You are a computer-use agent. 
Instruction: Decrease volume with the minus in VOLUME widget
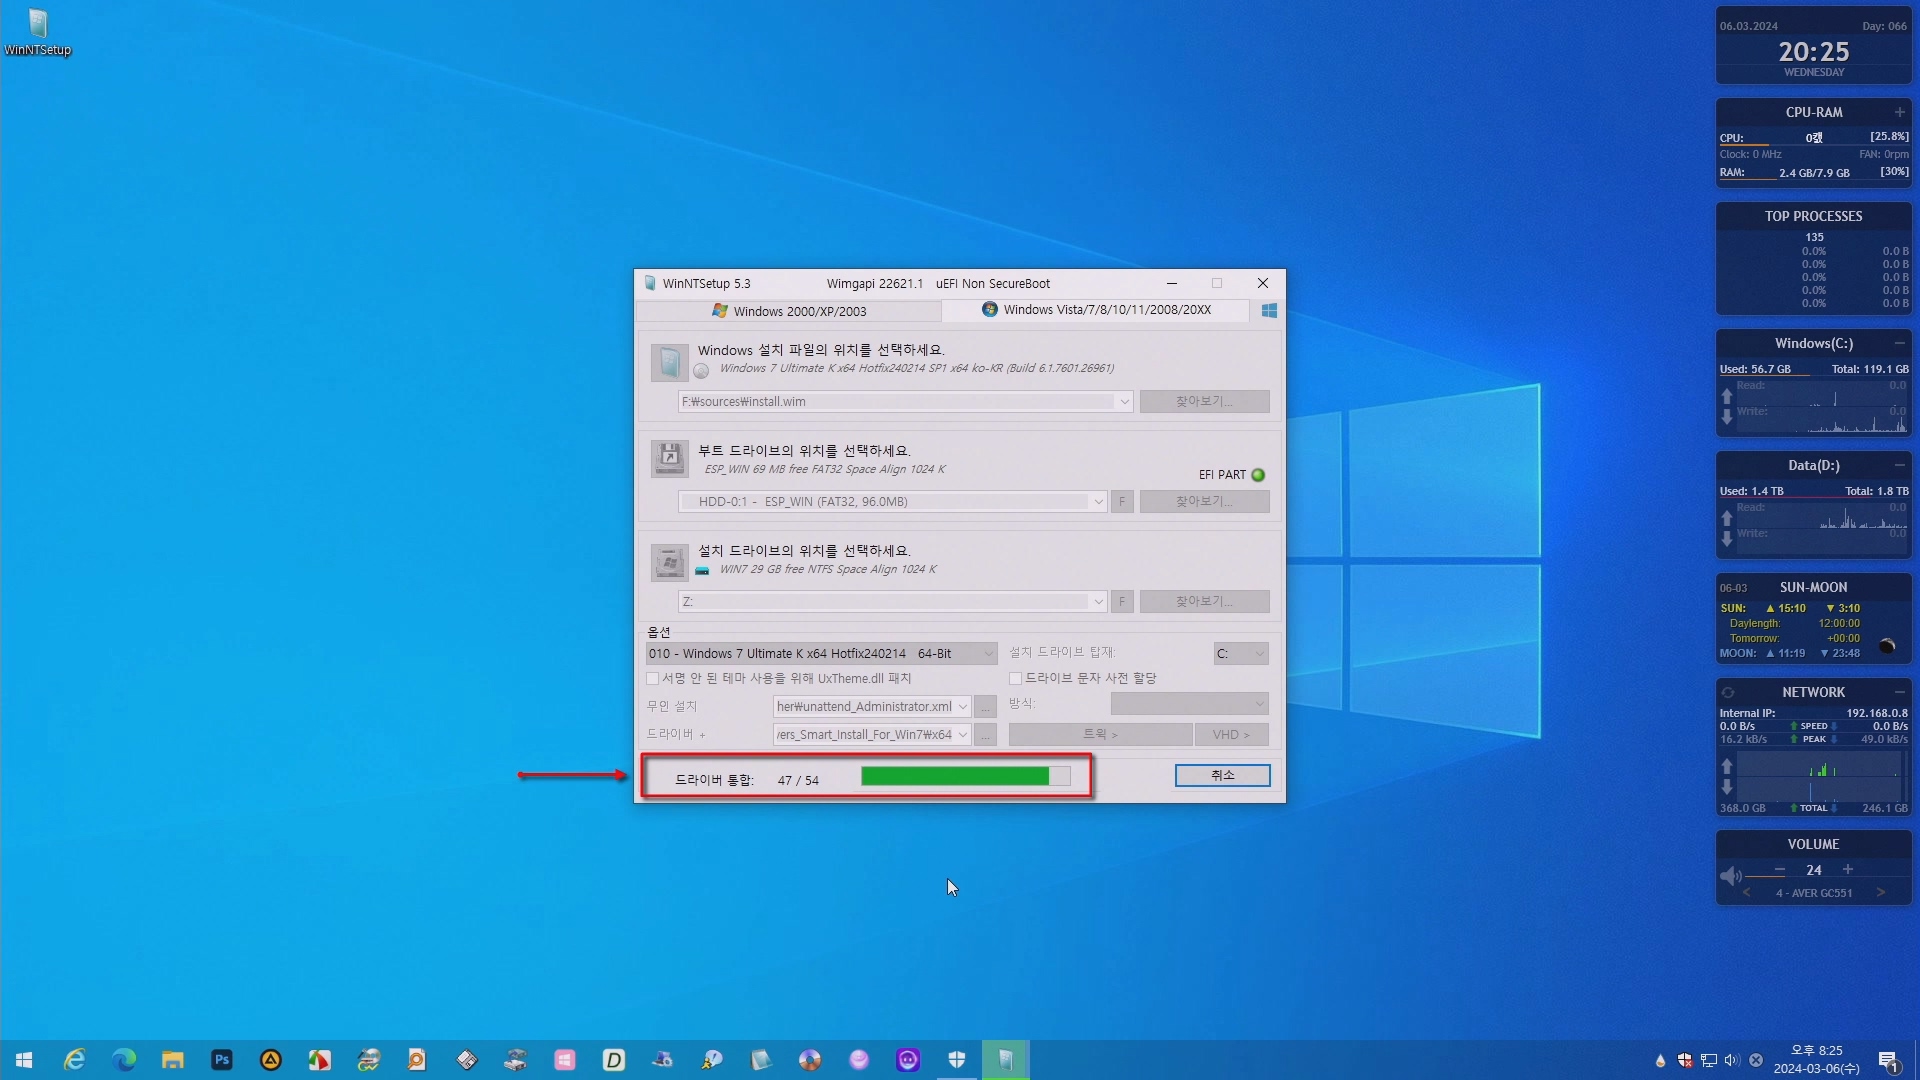pyautogui.click(x=1780, y=870)
